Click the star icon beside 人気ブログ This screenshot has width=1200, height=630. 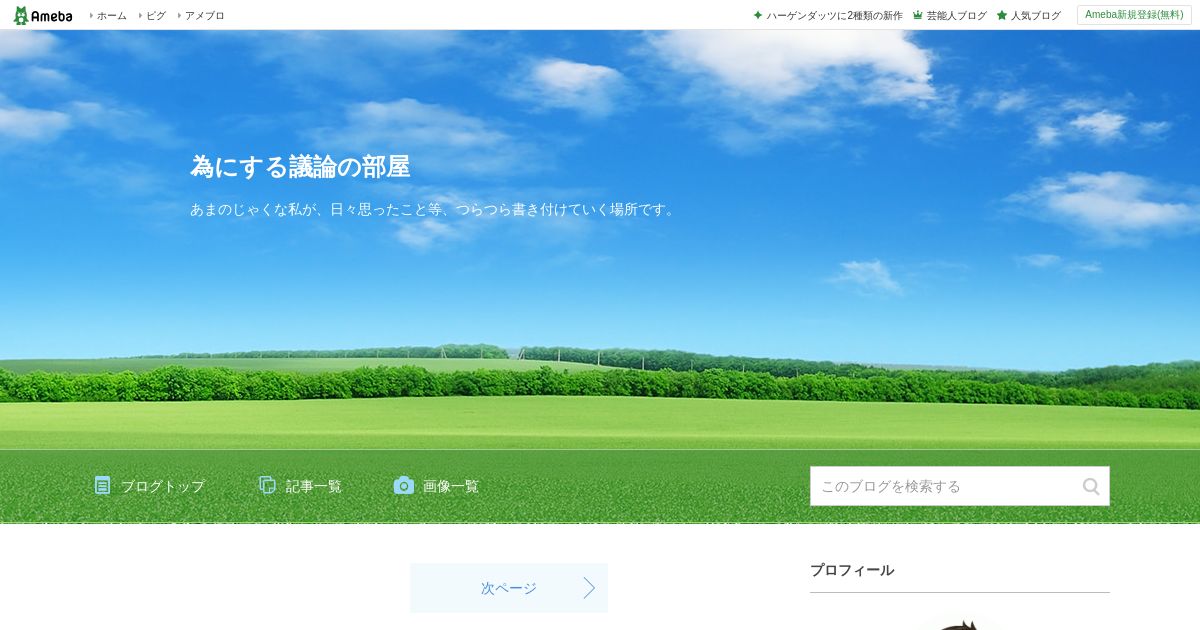click(x=1002, y=15)
